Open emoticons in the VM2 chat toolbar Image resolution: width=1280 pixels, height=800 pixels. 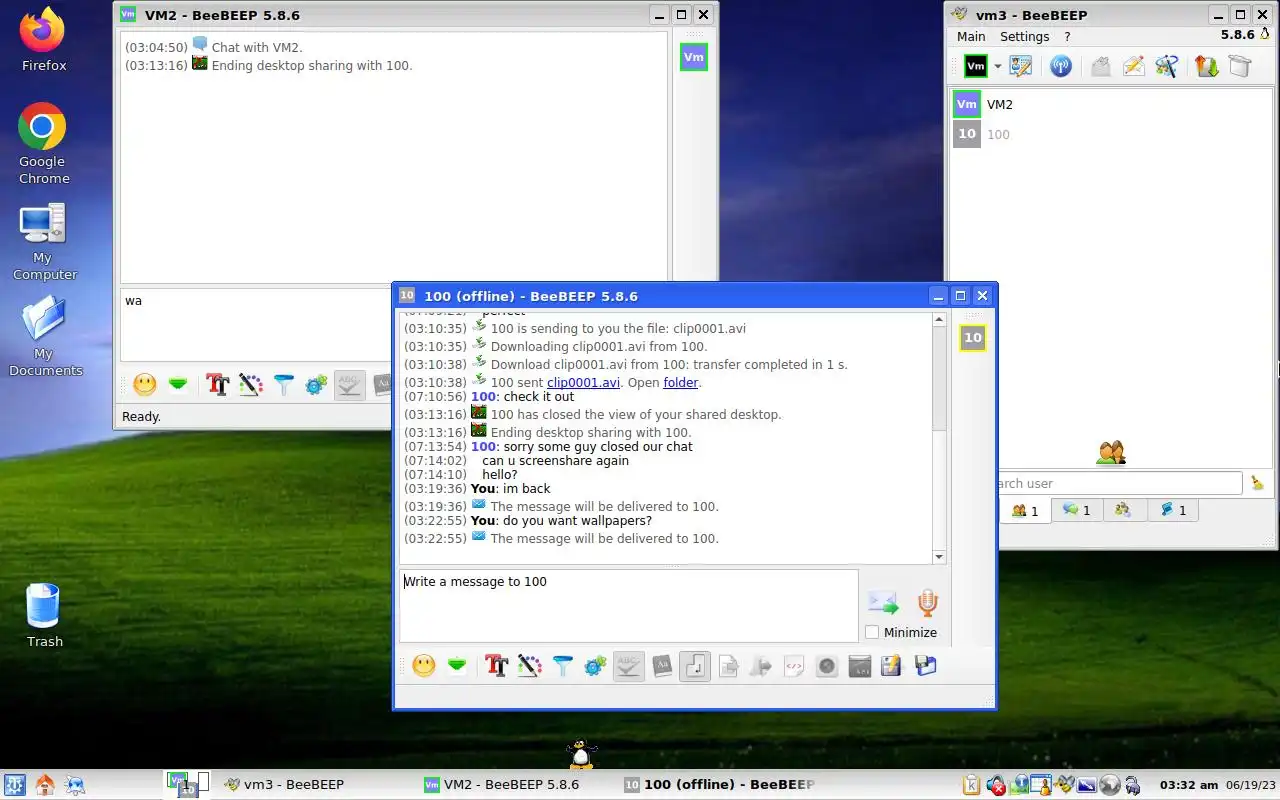(x=145, y=384)
